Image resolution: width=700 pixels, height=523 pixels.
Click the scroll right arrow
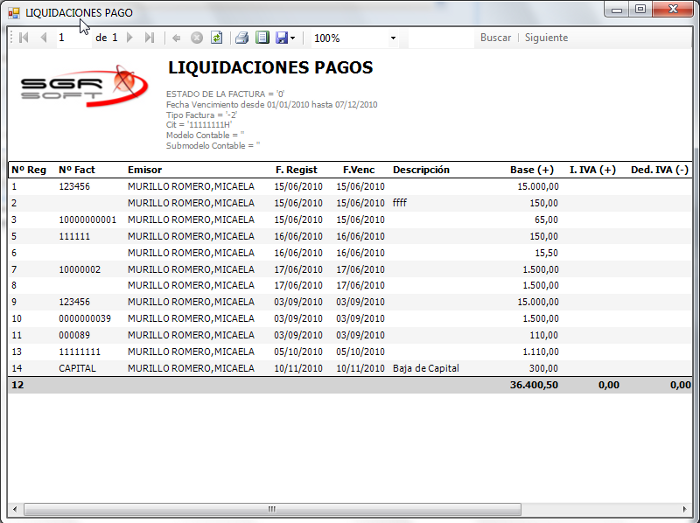coord(685,509)
